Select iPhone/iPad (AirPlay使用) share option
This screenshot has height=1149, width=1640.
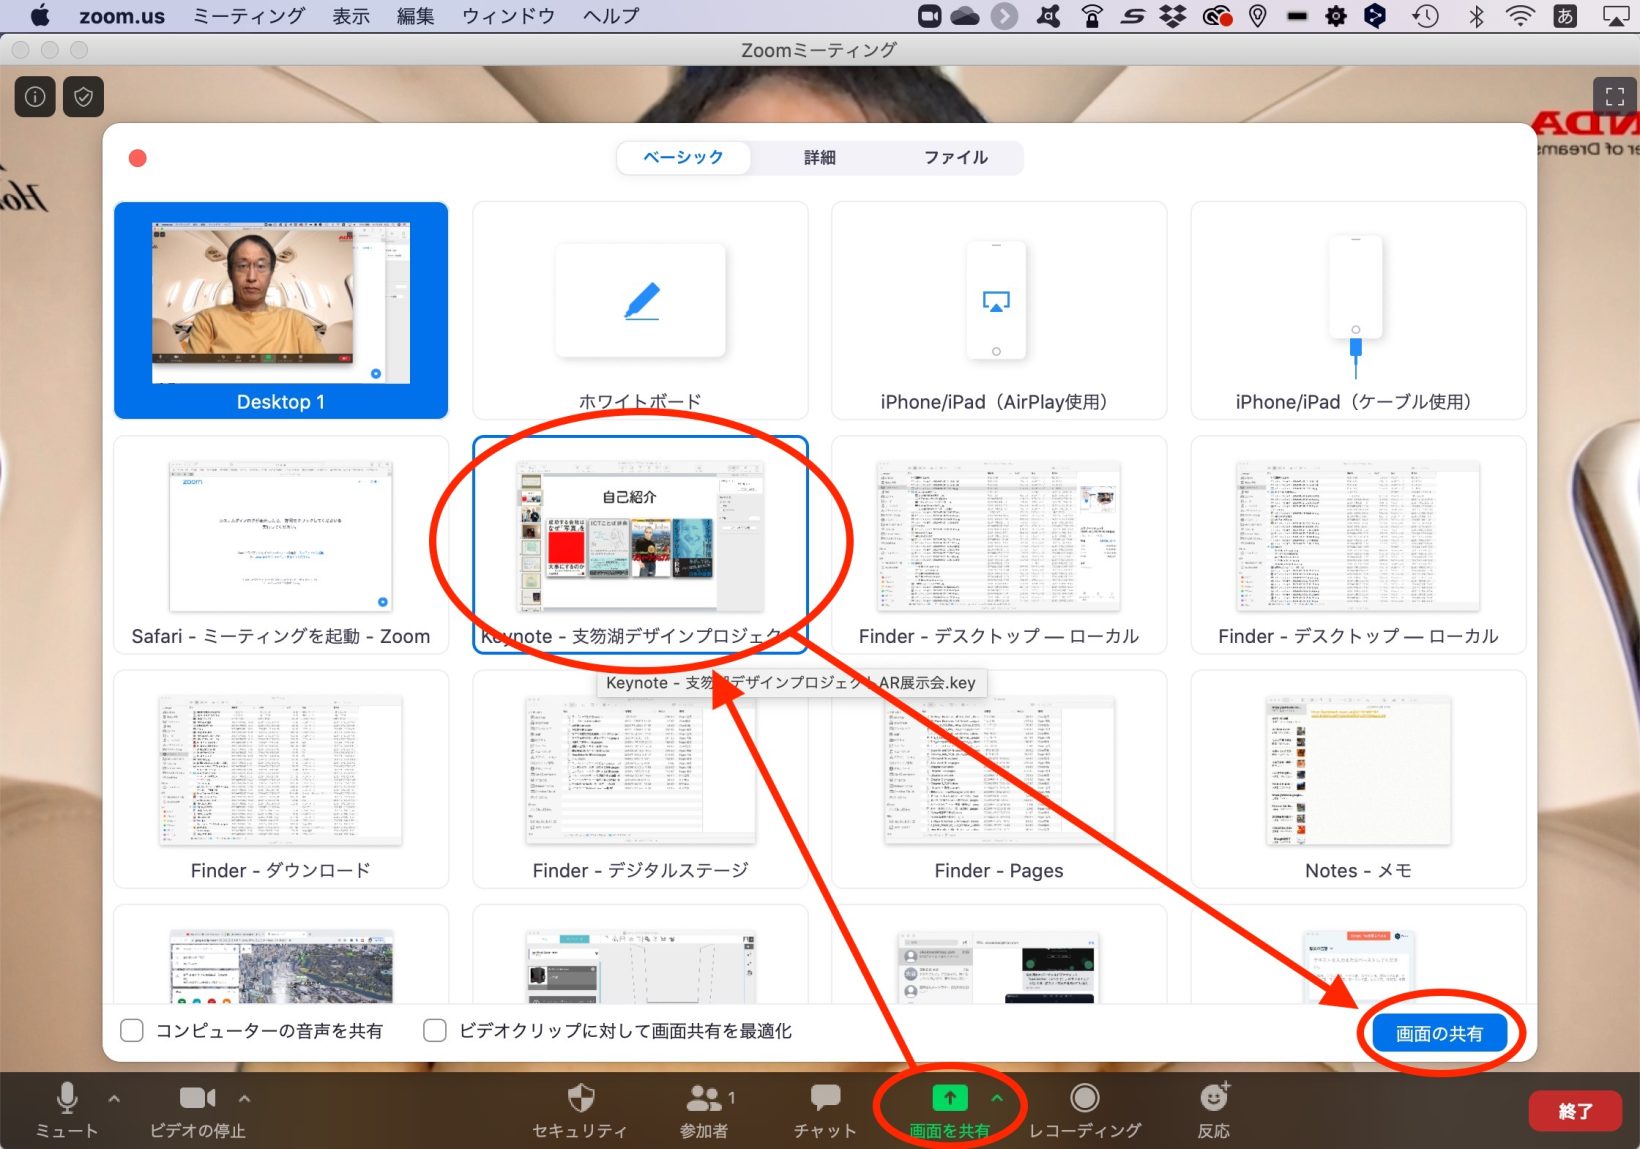point(999,310)
